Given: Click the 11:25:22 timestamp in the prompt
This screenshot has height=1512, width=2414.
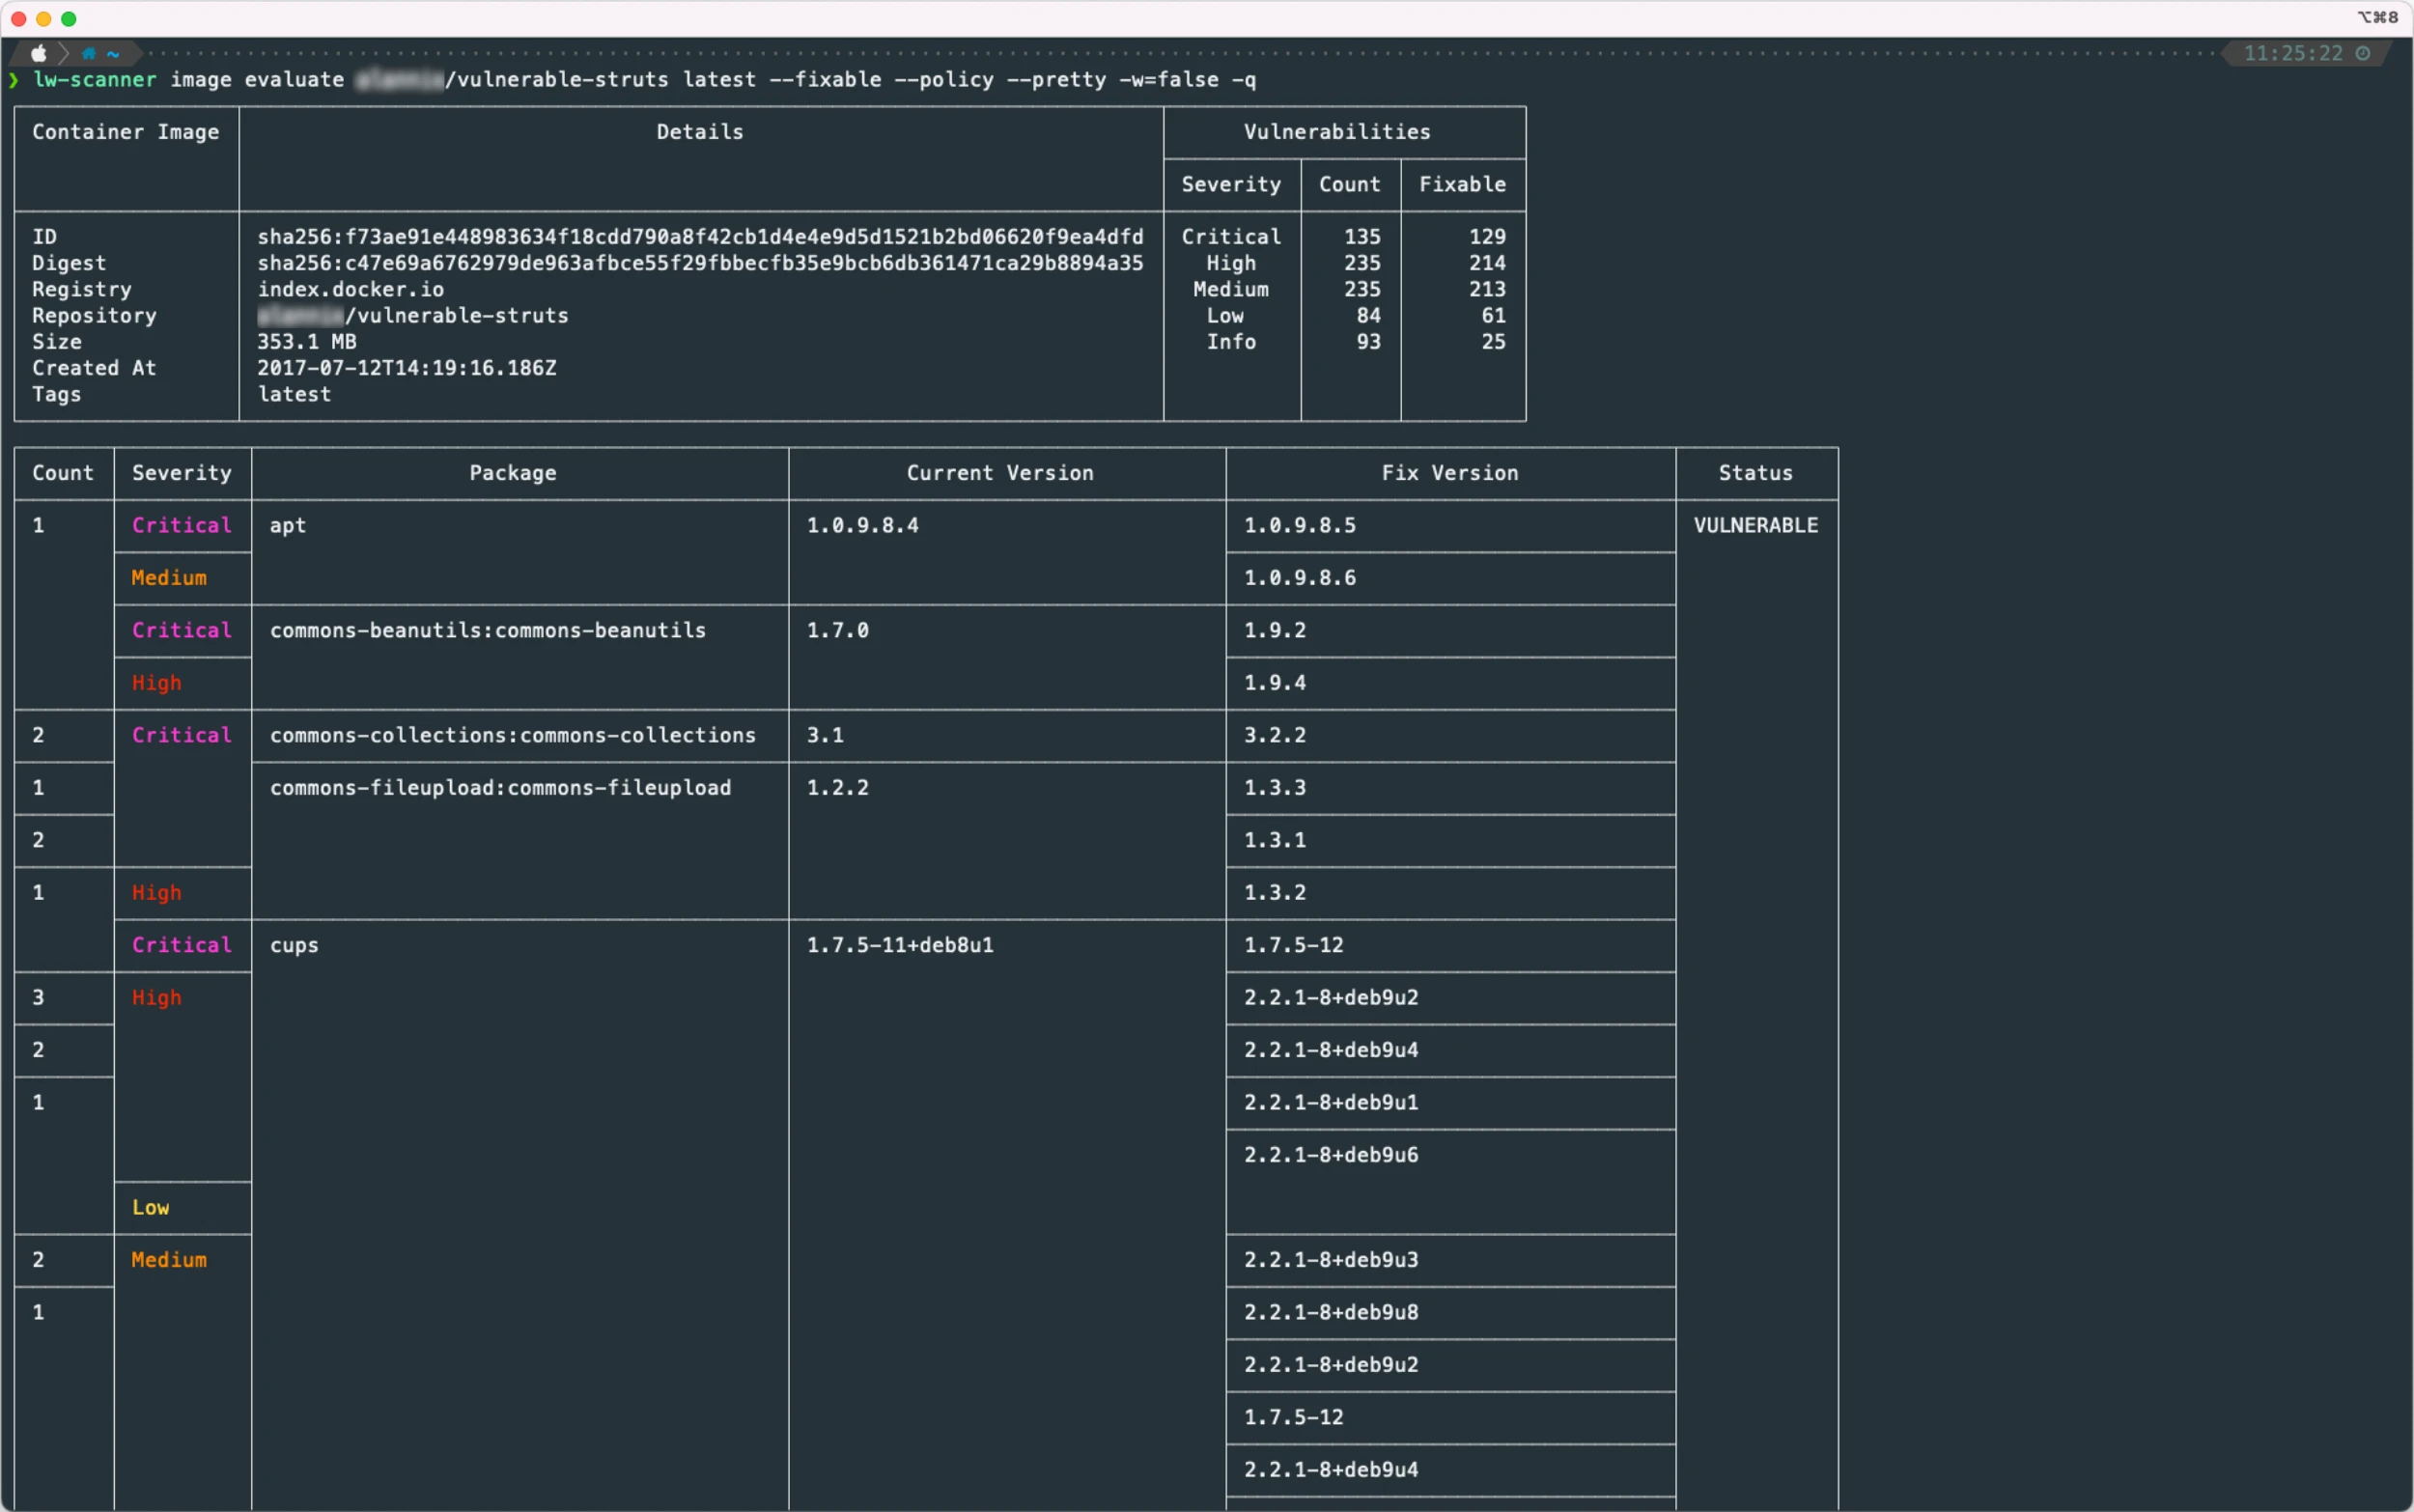Looking at the screenshot, I should point(2292,53).
